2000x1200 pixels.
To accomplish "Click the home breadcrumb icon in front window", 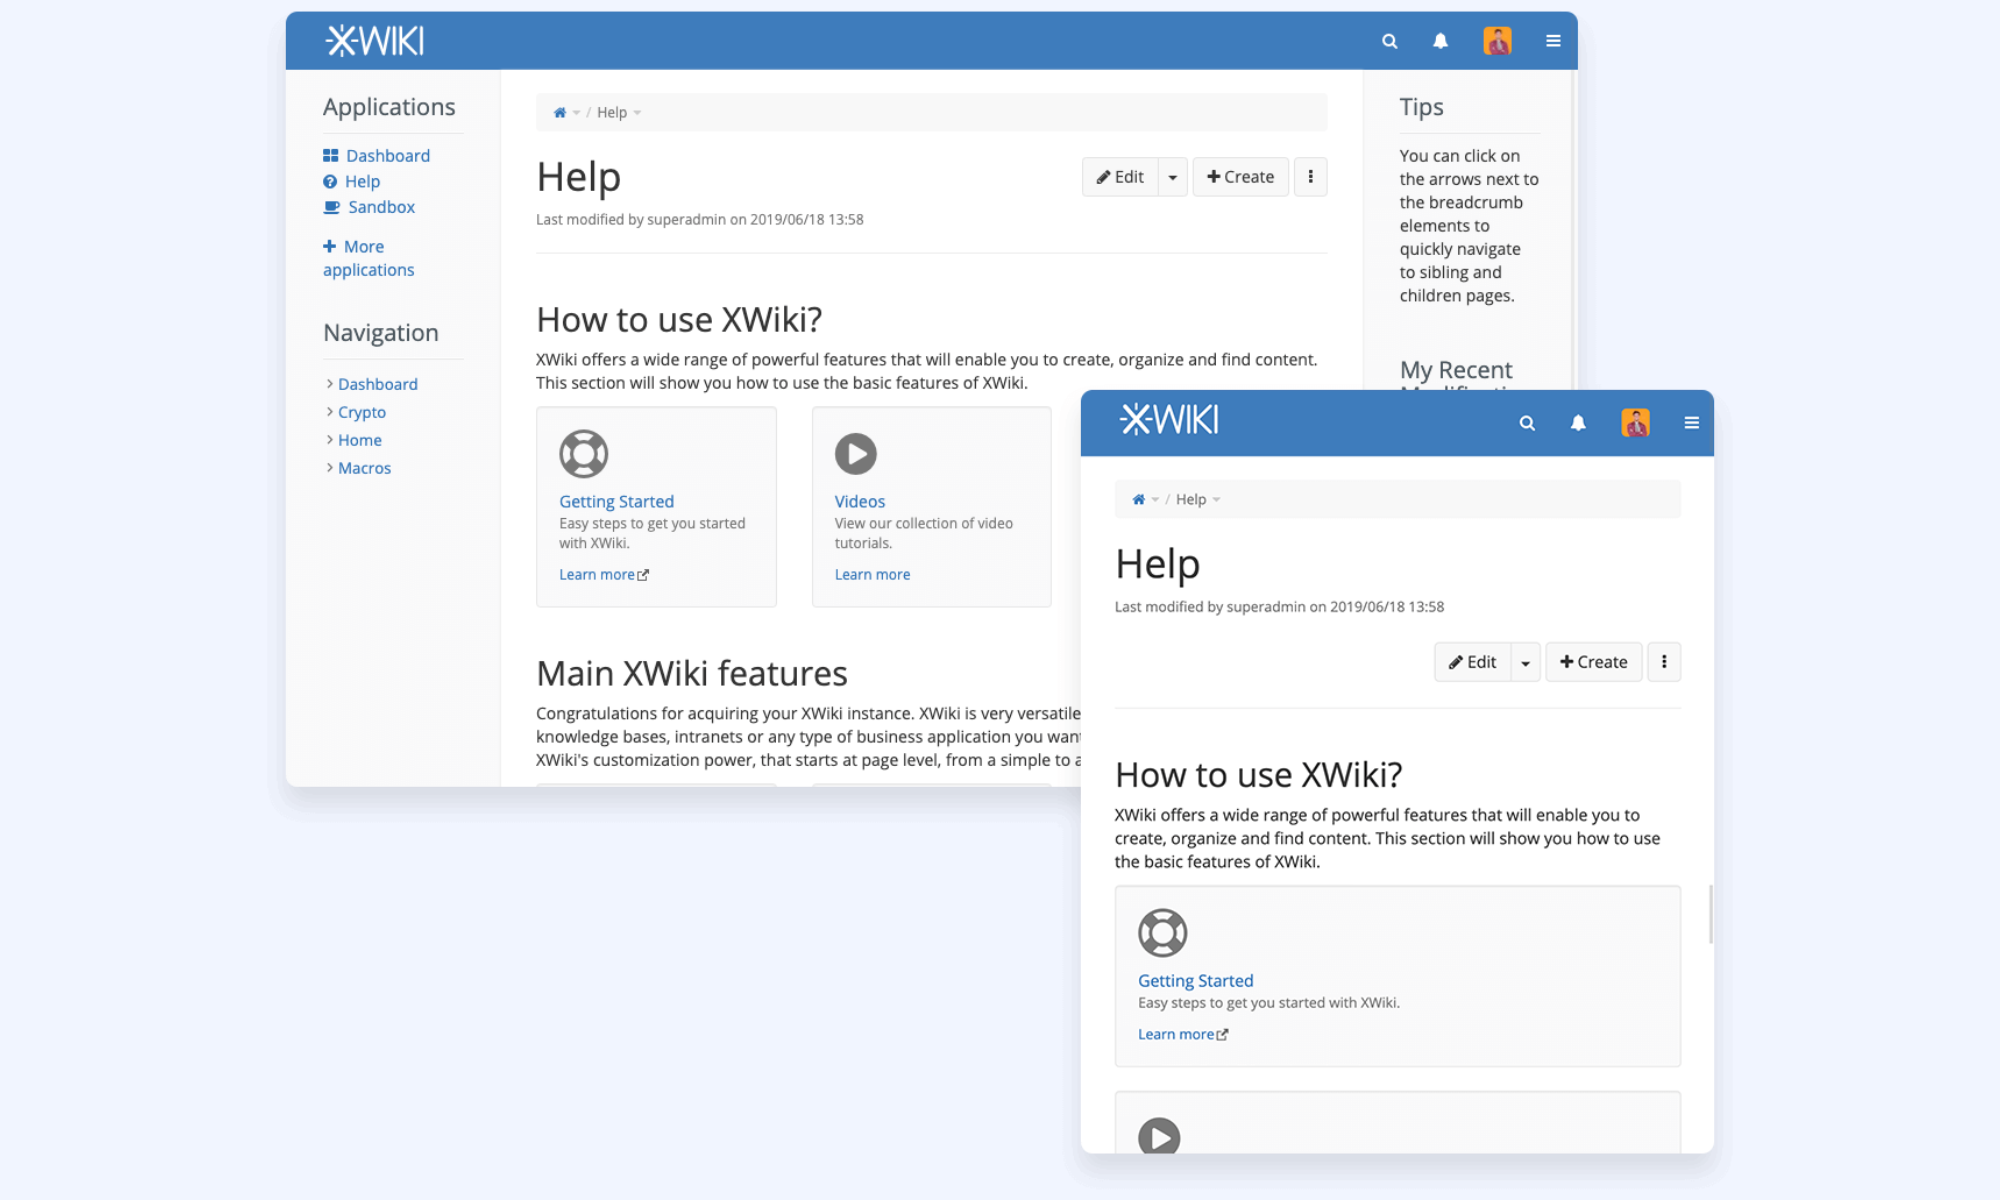I will click(x=1138, y=499).
